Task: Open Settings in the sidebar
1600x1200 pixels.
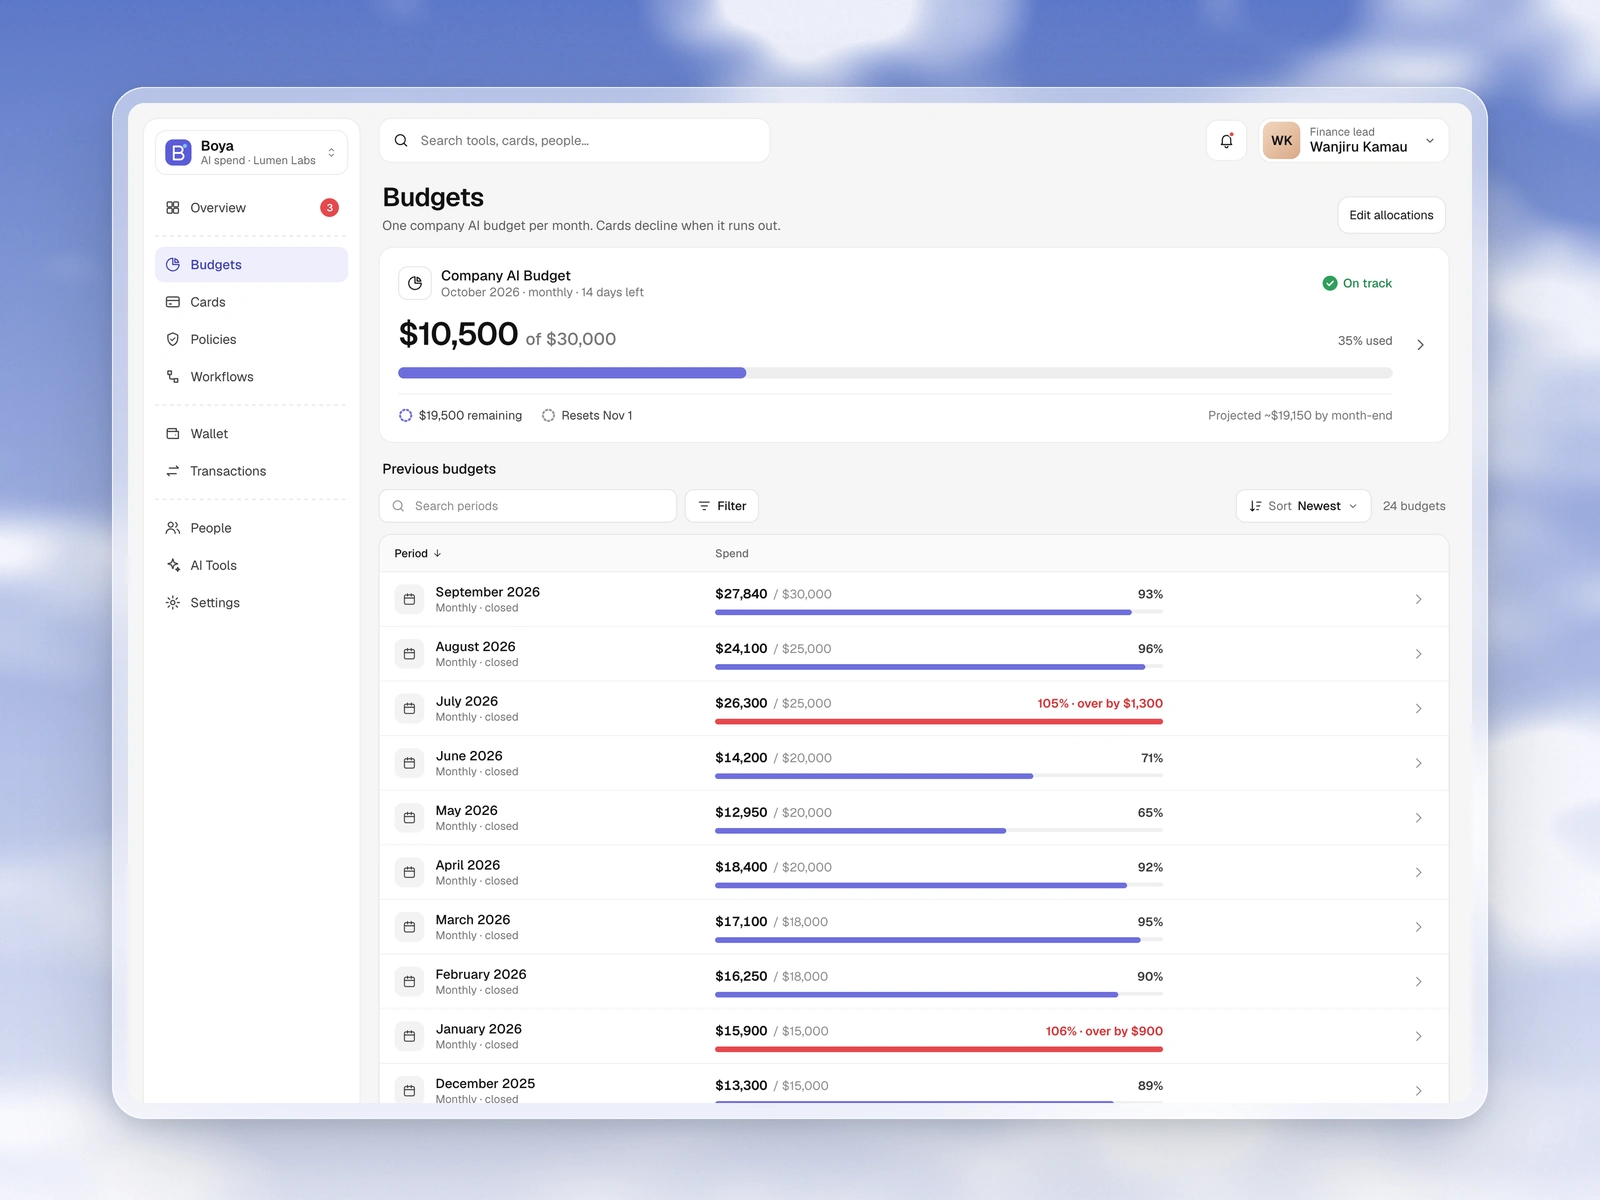Action: 252,603
